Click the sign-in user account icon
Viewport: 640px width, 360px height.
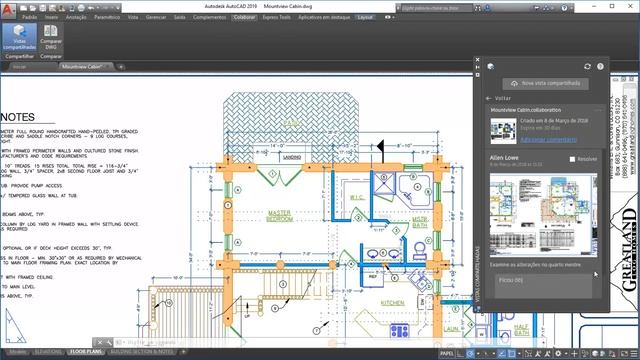pyautogui.click(x=488, y=8)
